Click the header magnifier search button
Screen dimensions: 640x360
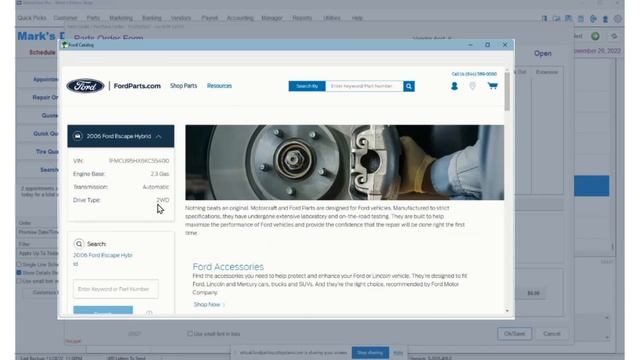409,86
